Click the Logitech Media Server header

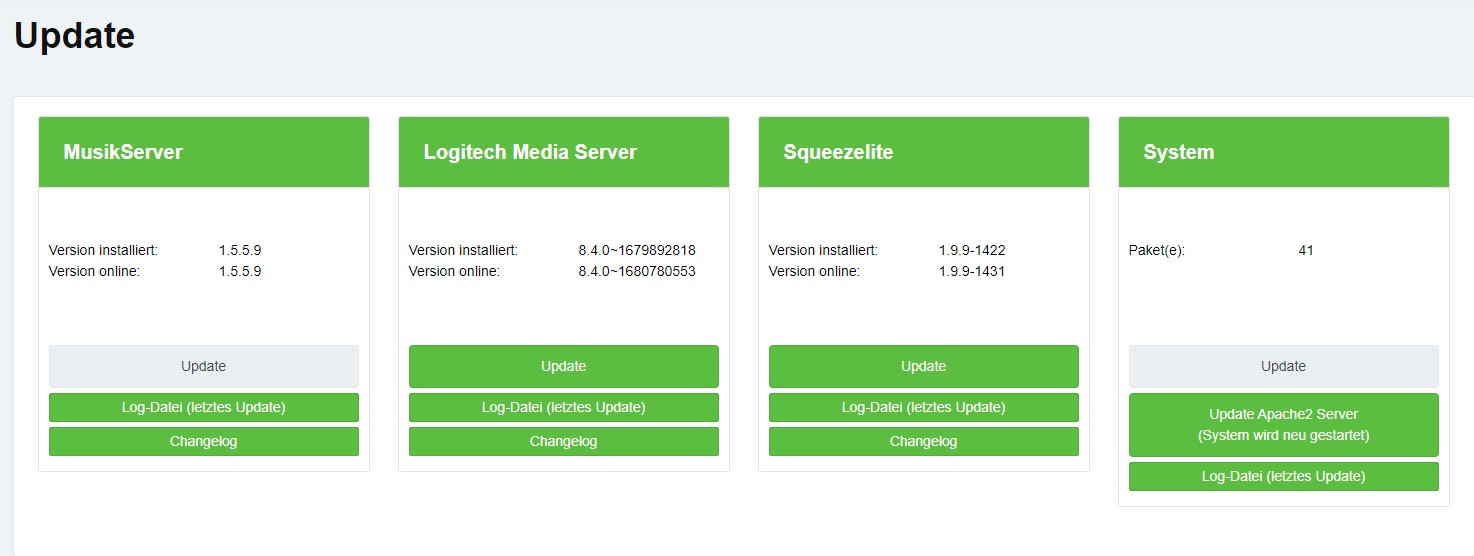[530, 152]
